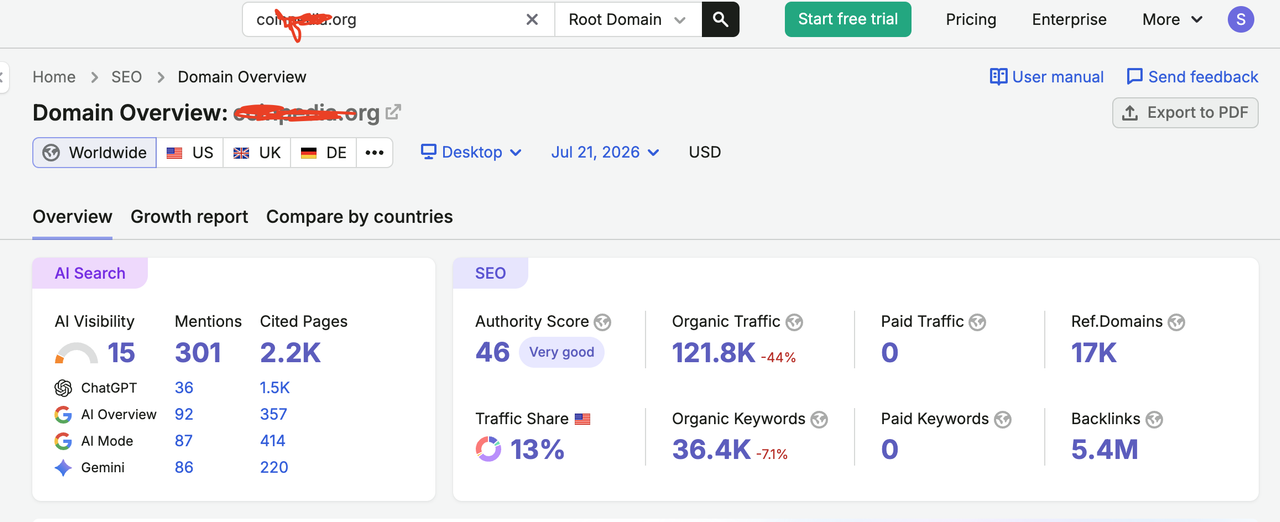The width and height of the screenshot is (1280, 522).
Task: Select the Worldwide region toggle
Action: pos(95,153)
